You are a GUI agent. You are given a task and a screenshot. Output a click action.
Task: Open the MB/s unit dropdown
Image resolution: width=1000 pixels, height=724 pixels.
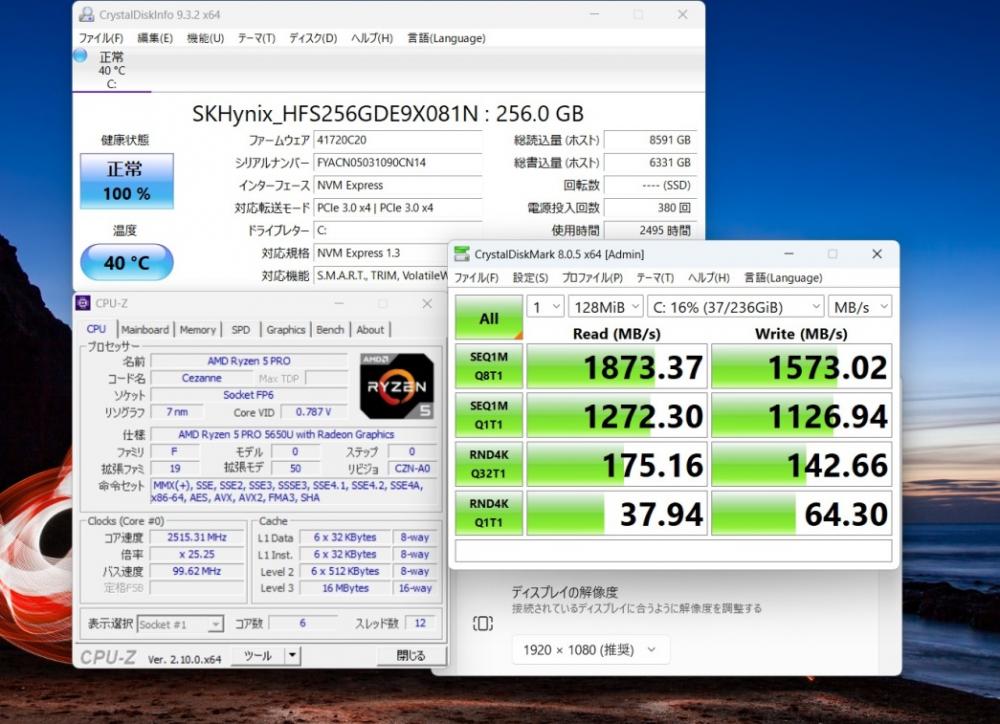tap(860, 307)
